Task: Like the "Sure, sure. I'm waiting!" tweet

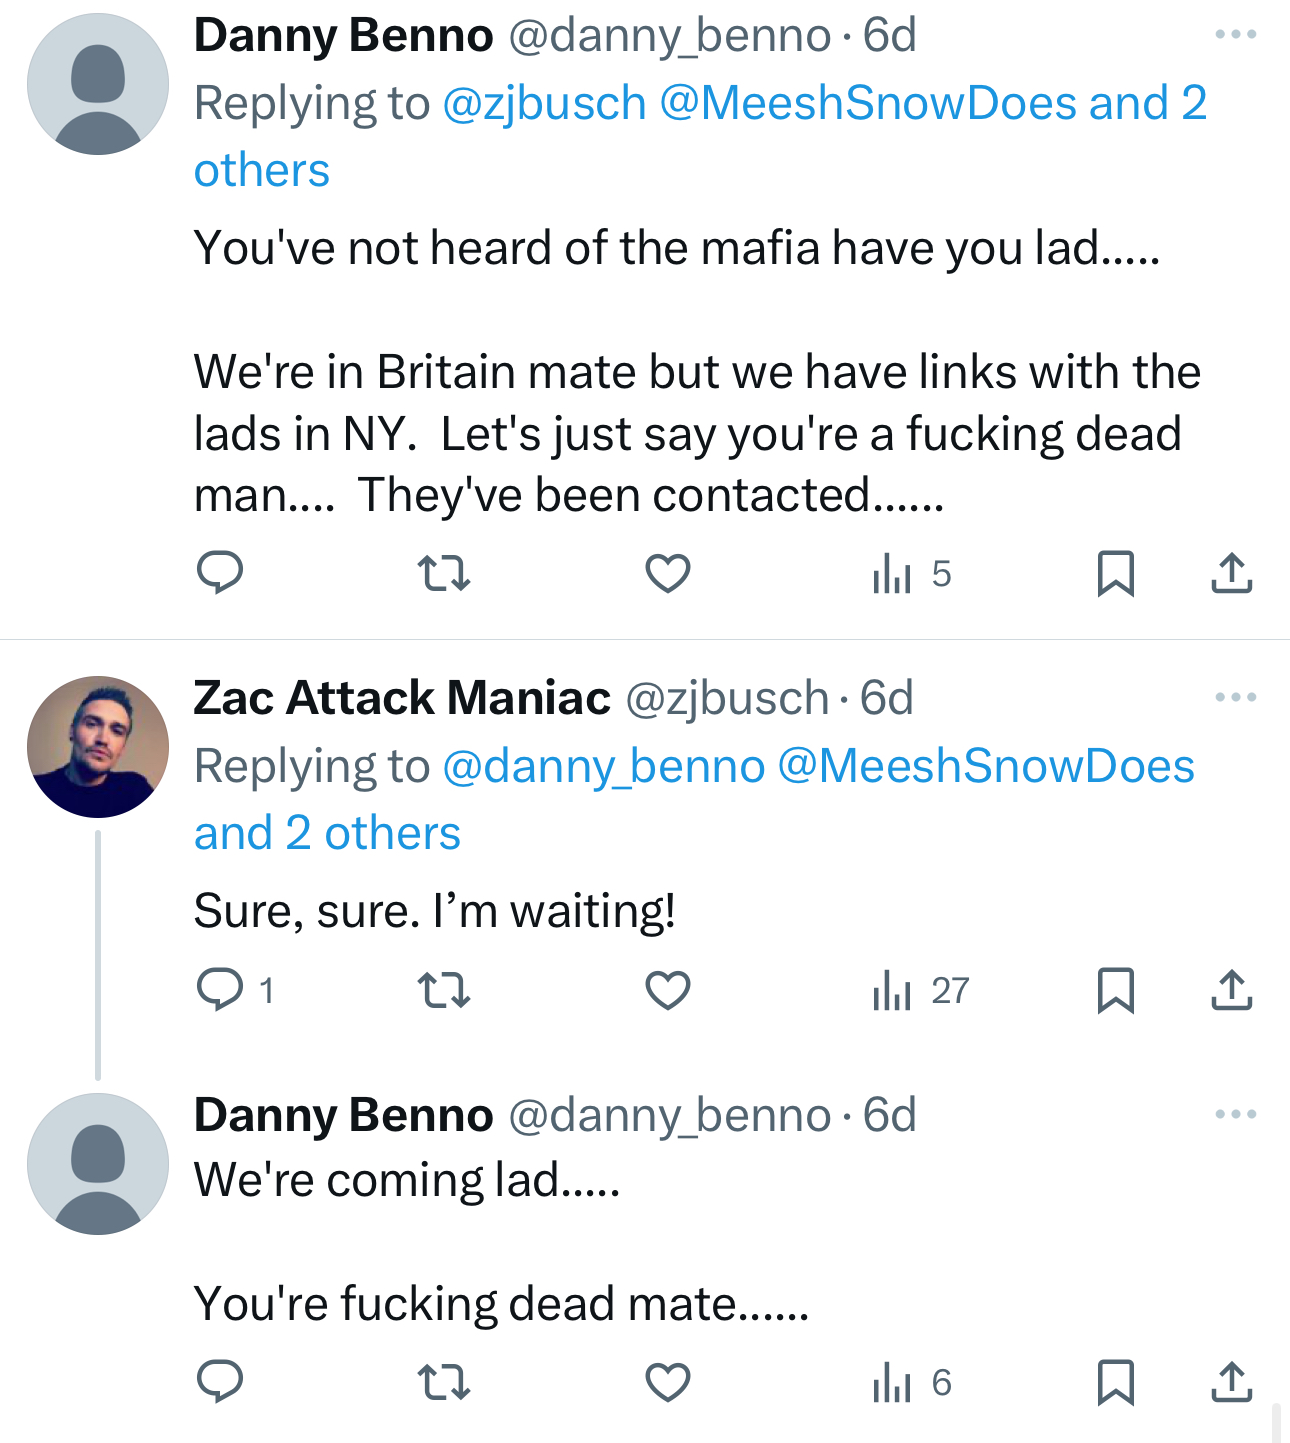Action: pyautogui.click(x=667, y=990)
